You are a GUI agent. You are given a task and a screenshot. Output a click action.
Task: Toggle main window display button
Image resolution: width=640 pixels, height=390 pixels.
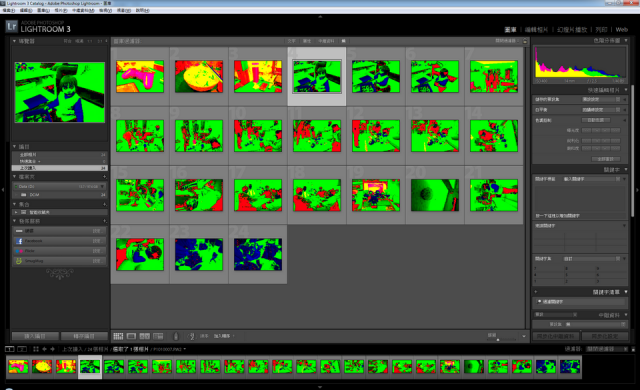point(9,349)
